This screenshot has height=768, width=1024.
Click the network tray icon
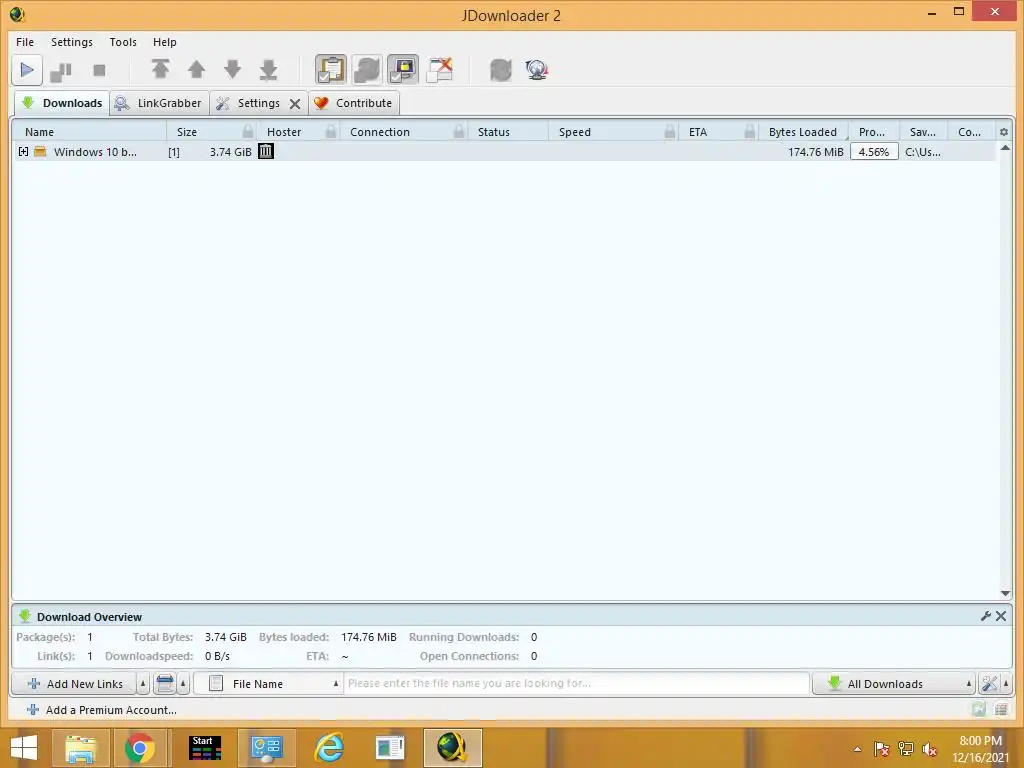click(x=906, y=749)
